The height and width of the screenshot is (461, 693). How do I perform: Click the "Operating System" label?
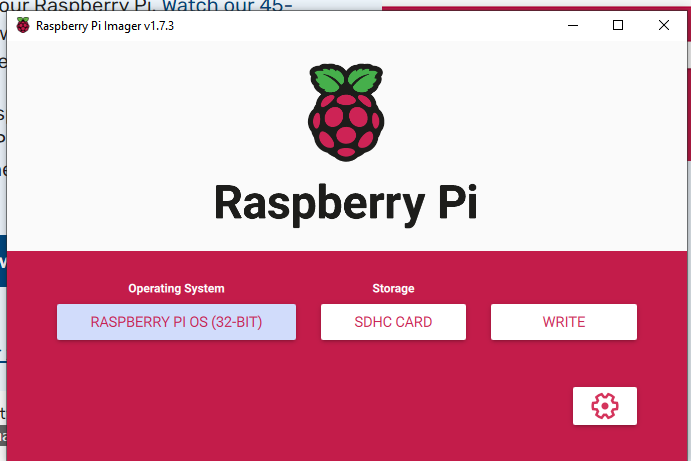(176, 288)
